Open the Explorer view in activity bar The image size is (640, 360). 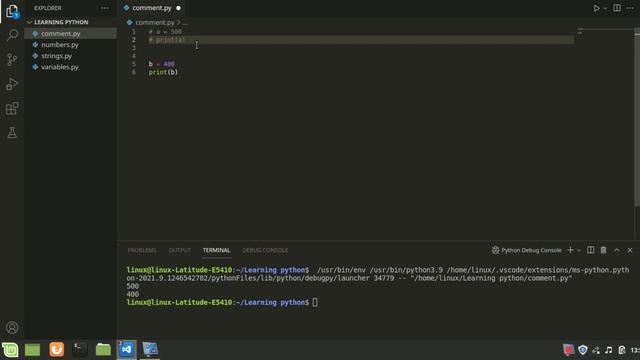[x=12, y=11]
